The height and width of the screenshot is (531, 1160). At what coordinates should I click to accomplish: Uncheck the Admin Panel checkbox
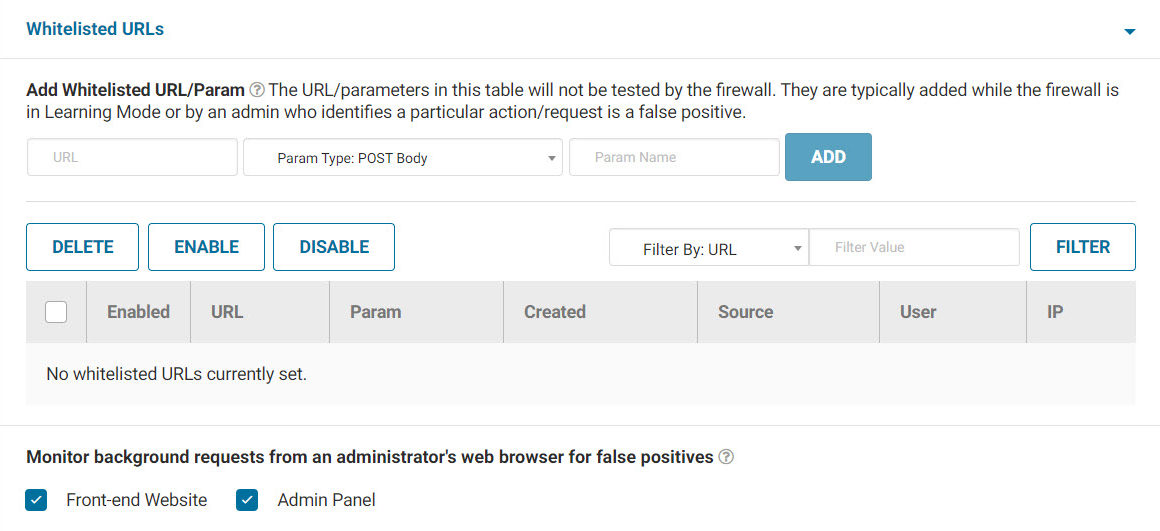coord(247,500)
